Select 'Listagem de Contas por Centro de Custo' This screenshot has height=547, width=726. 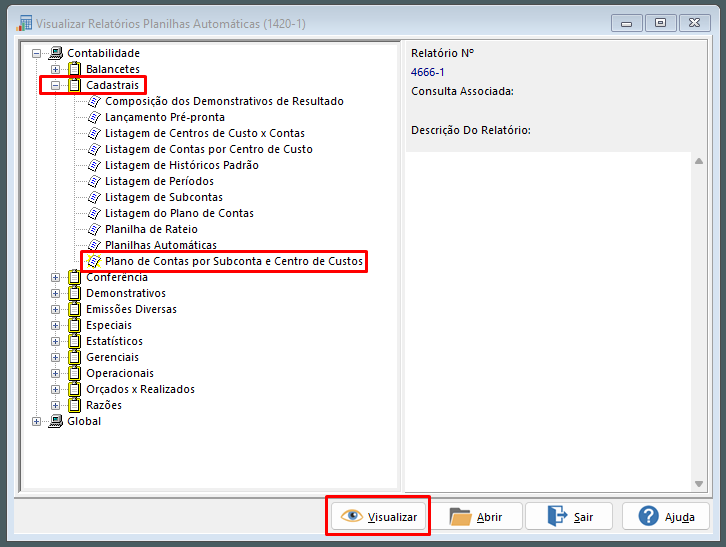pyautogui.click(x=209, y=149)
